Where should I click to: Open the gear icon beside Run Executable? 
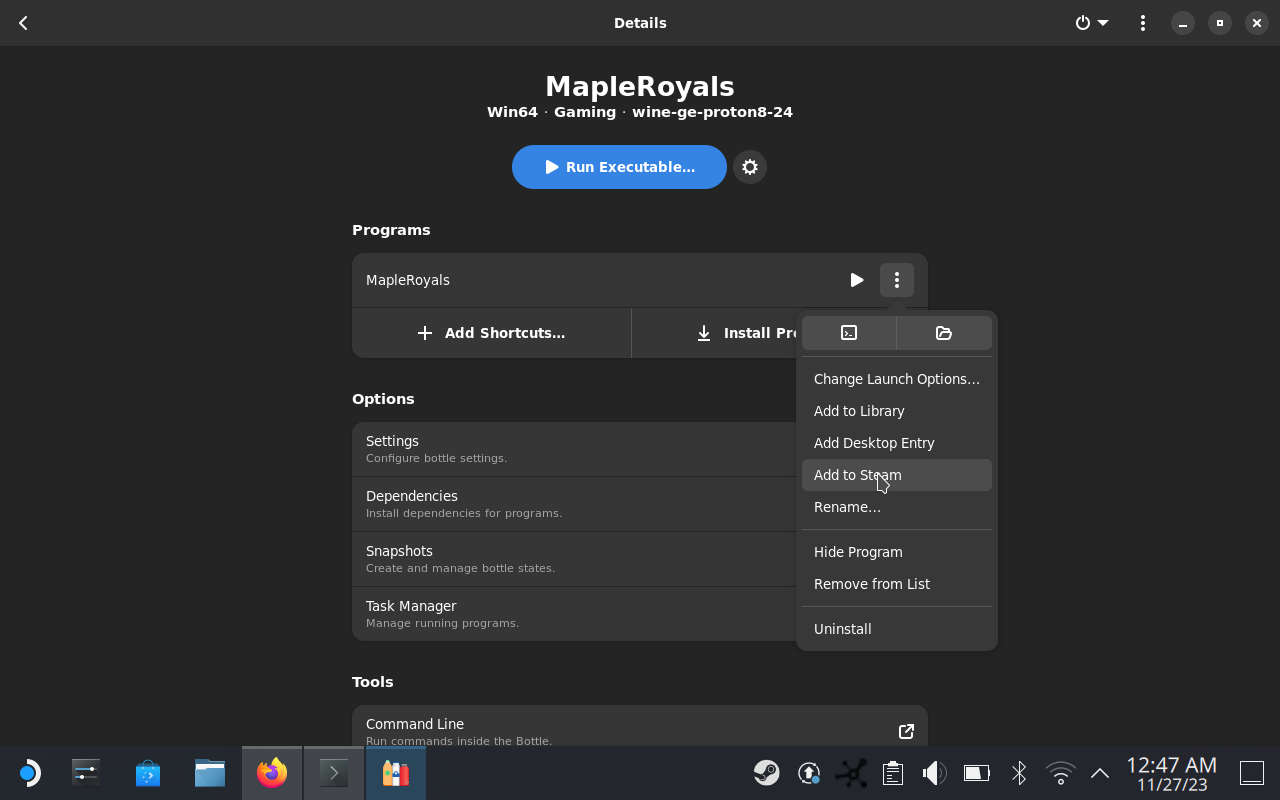[750, 167]
